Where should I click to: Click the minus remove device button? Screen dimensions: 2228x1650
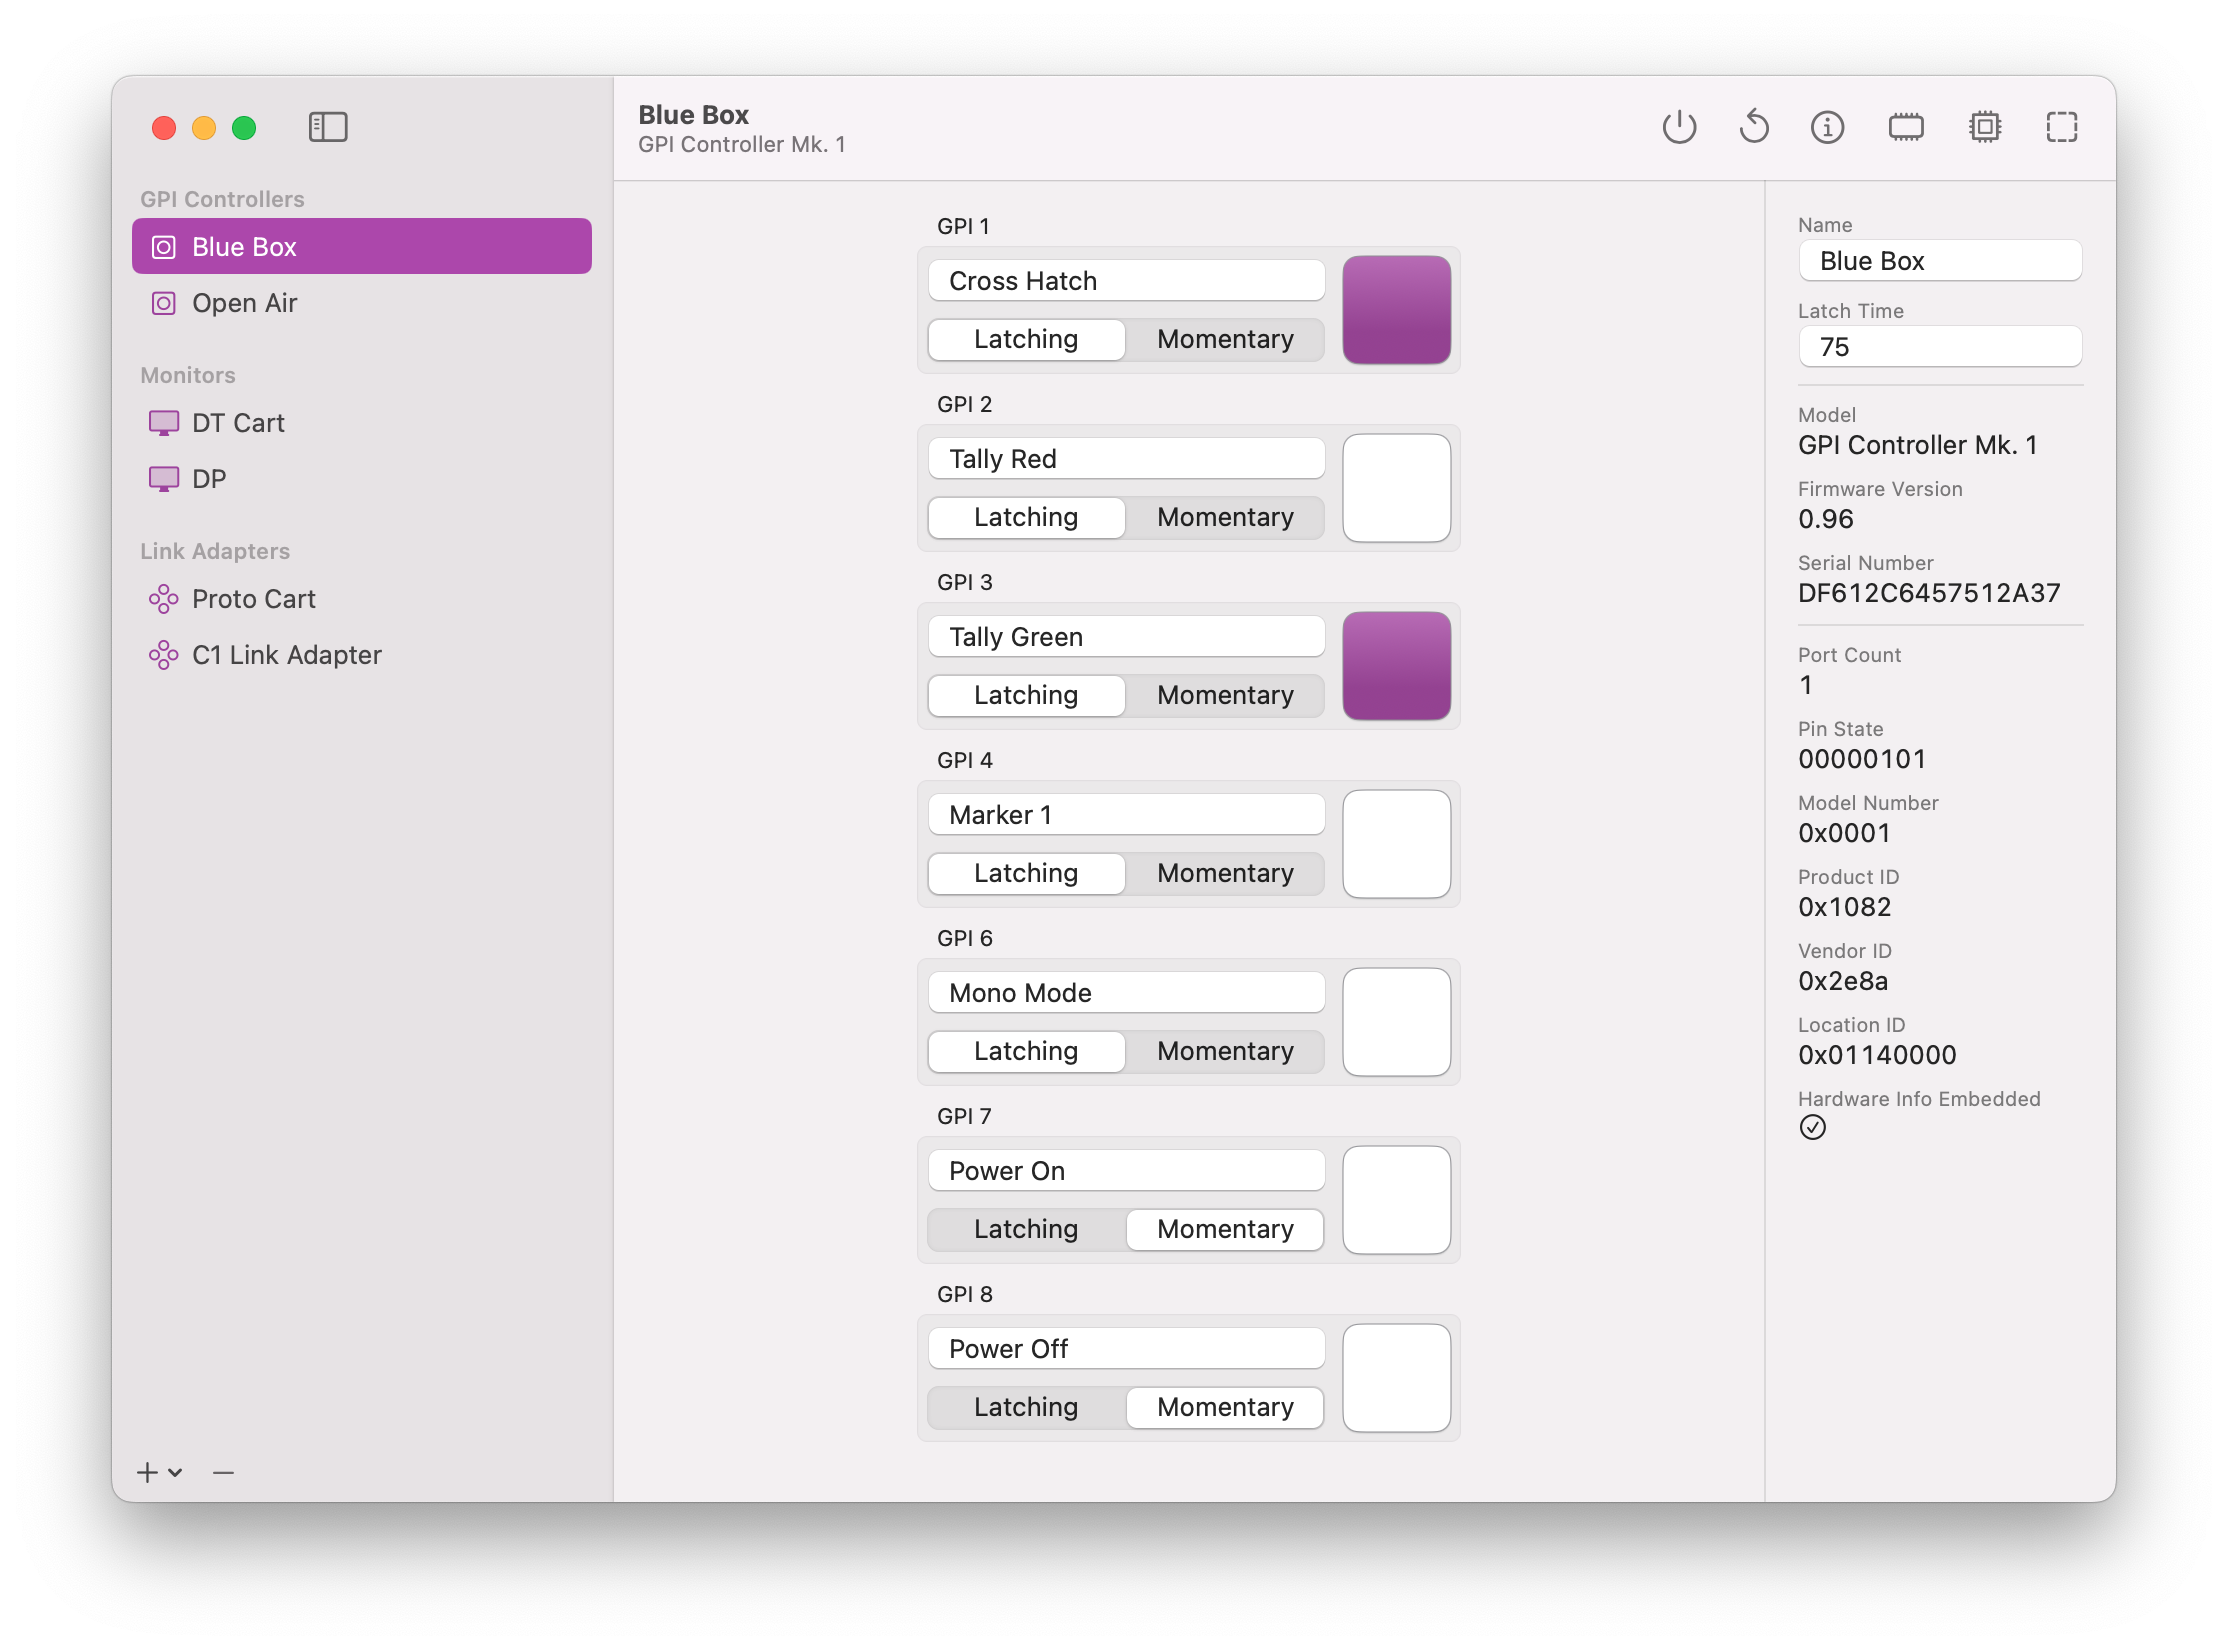coord(223,1472)
